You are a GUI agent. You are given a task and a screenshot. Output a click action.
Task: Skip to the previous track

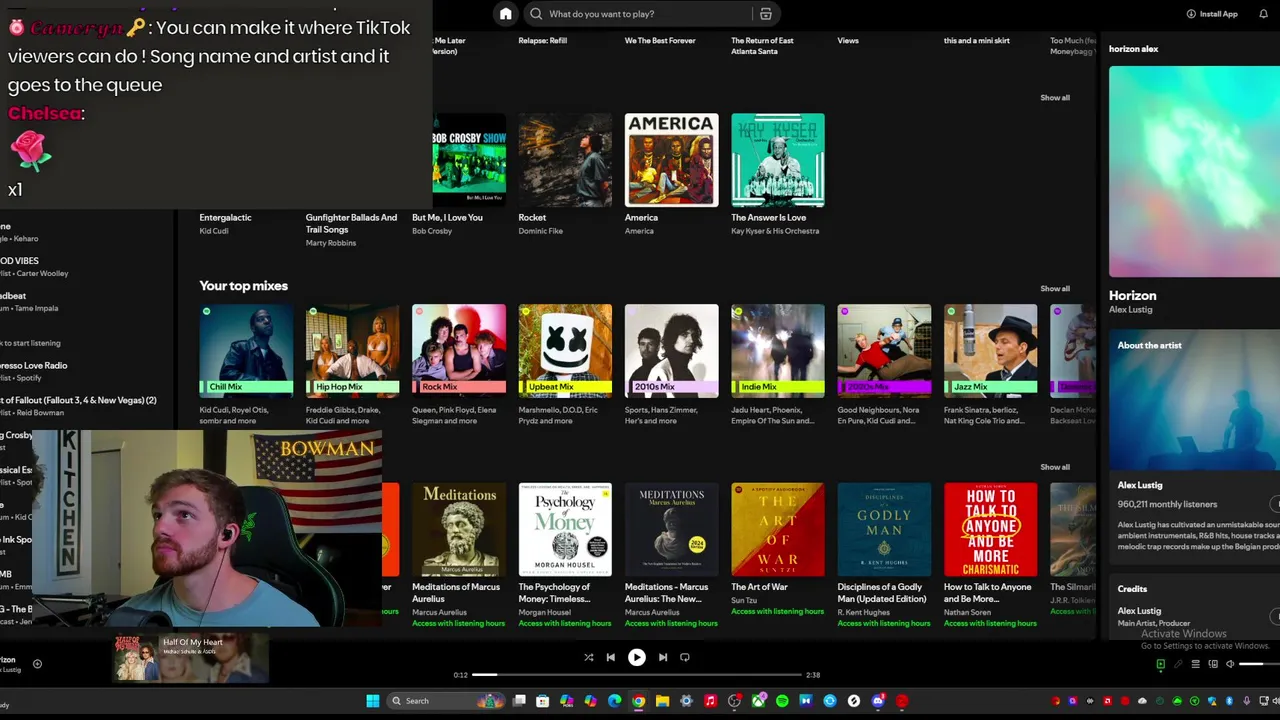click(611, 657)
